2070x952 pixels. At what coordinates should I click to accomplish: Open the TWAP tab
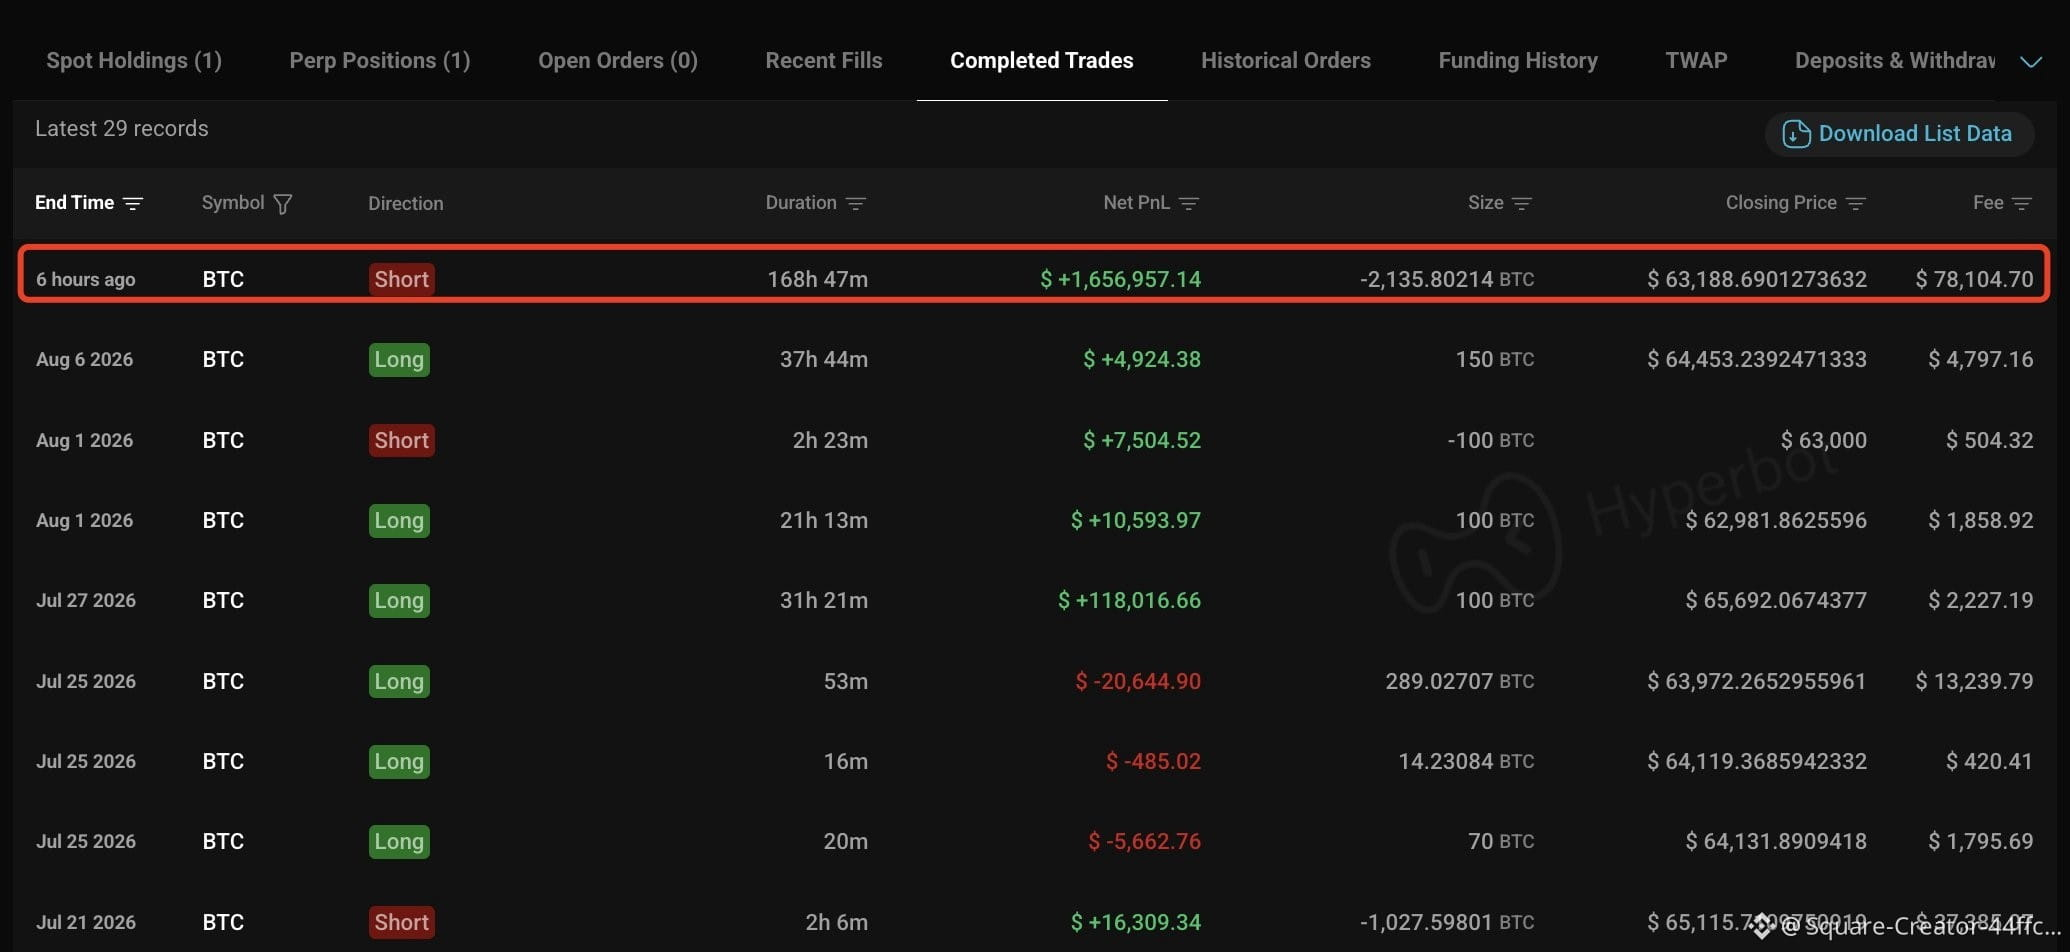tap(1696, 60)
